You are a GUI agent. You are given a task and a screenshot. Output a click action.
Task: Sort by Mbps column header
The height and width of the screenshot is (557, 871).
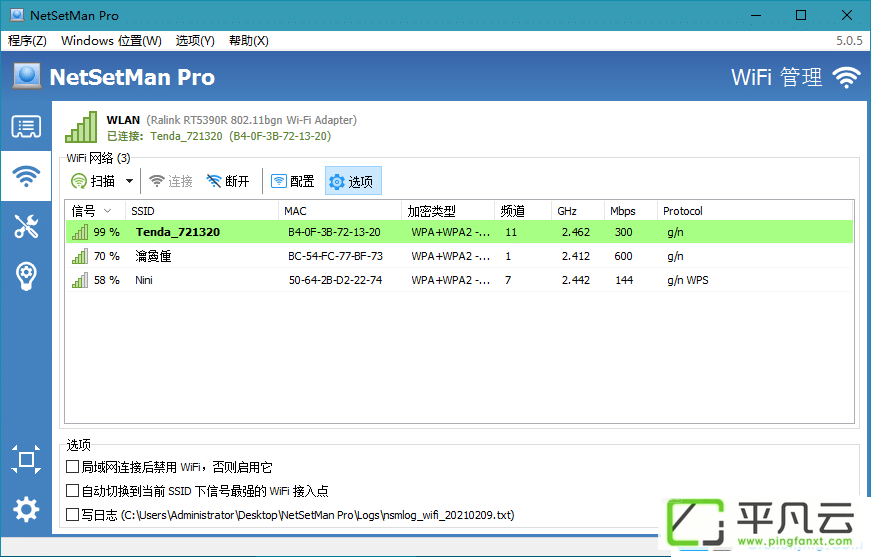(630, 211)
